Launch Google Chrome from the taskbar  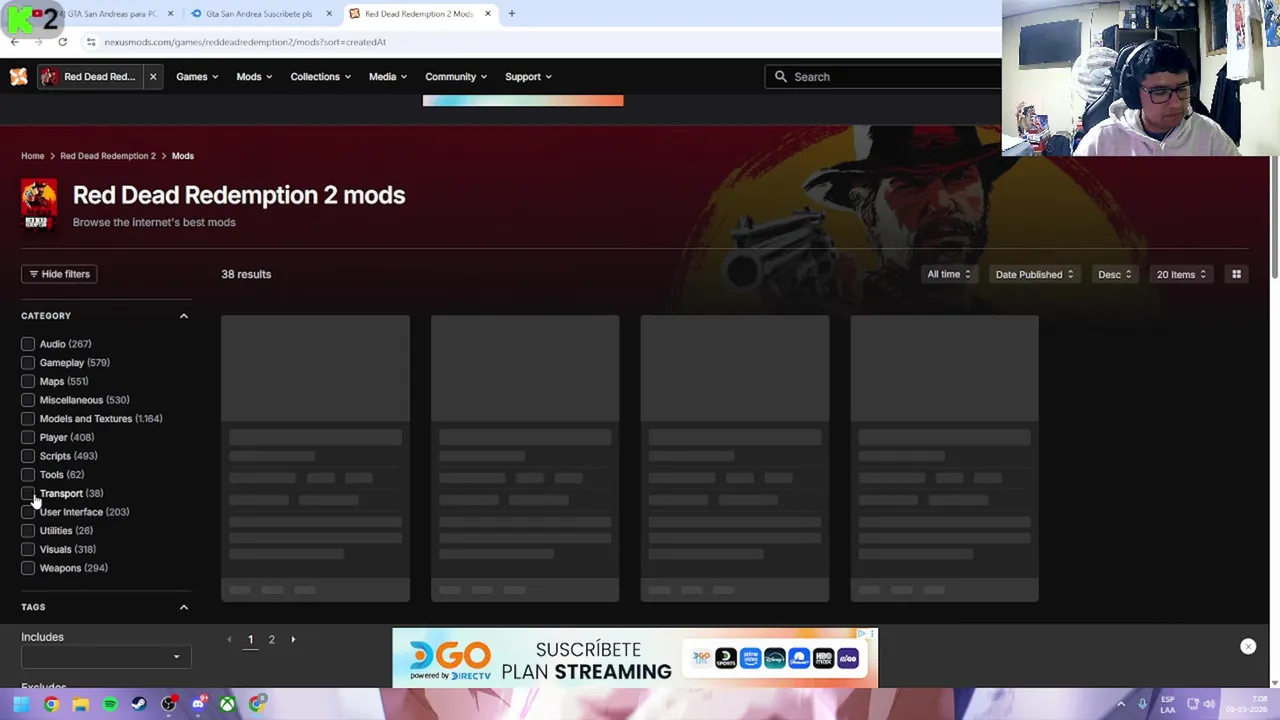[x=51, y=705]
